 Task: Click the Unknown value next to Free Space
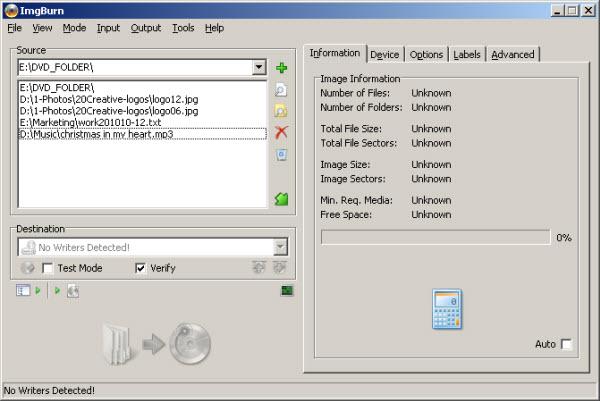431,215
